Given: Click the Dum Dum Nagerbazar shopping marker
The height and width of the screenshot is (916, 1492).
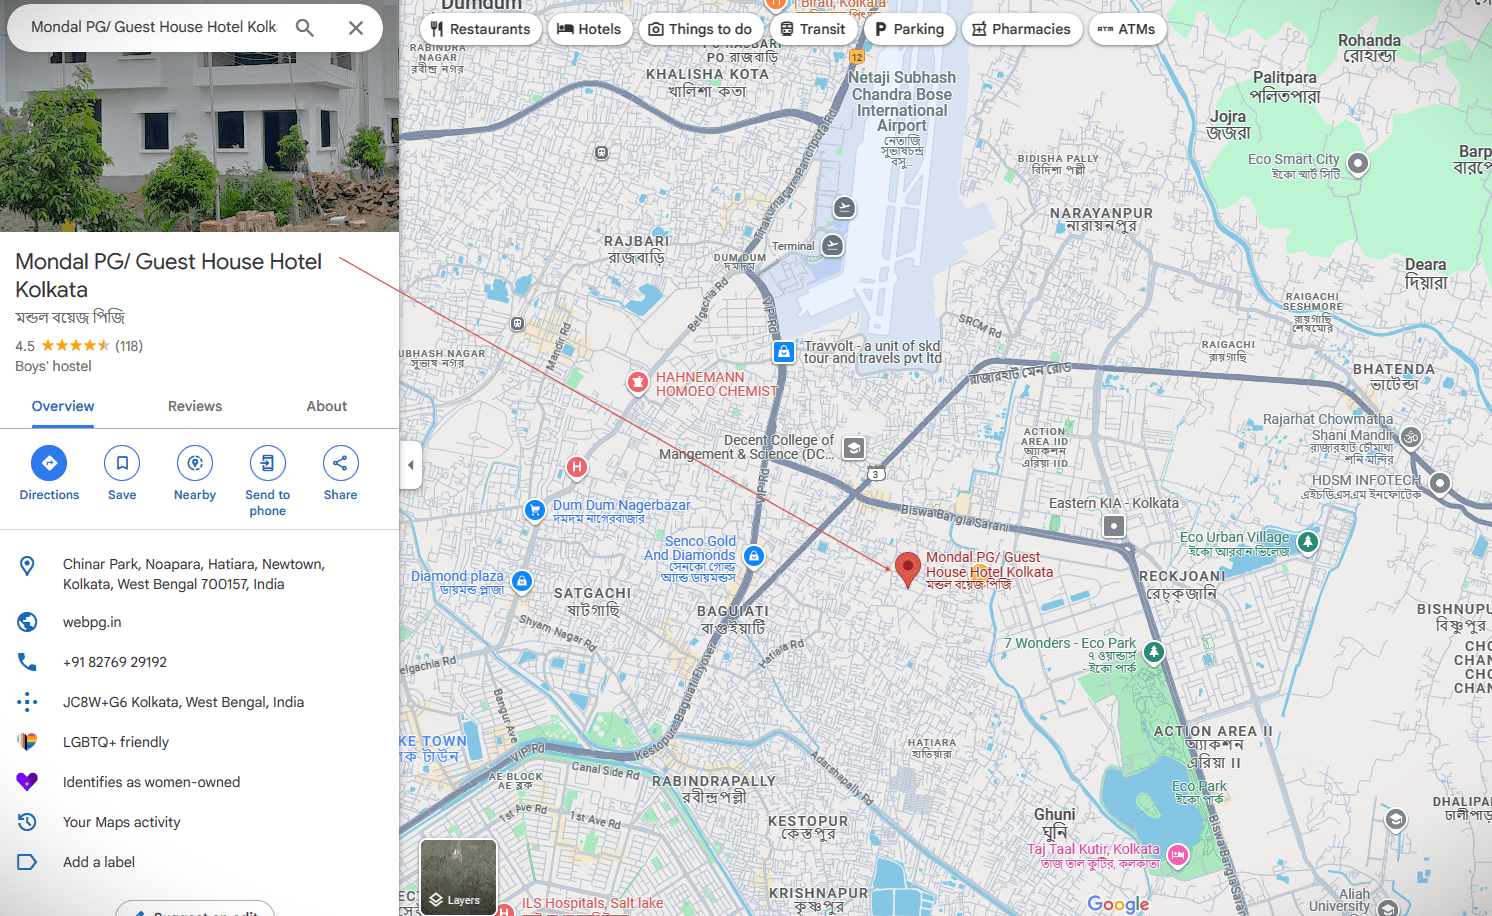Looking at the screenshot, I should pos(535,510).
